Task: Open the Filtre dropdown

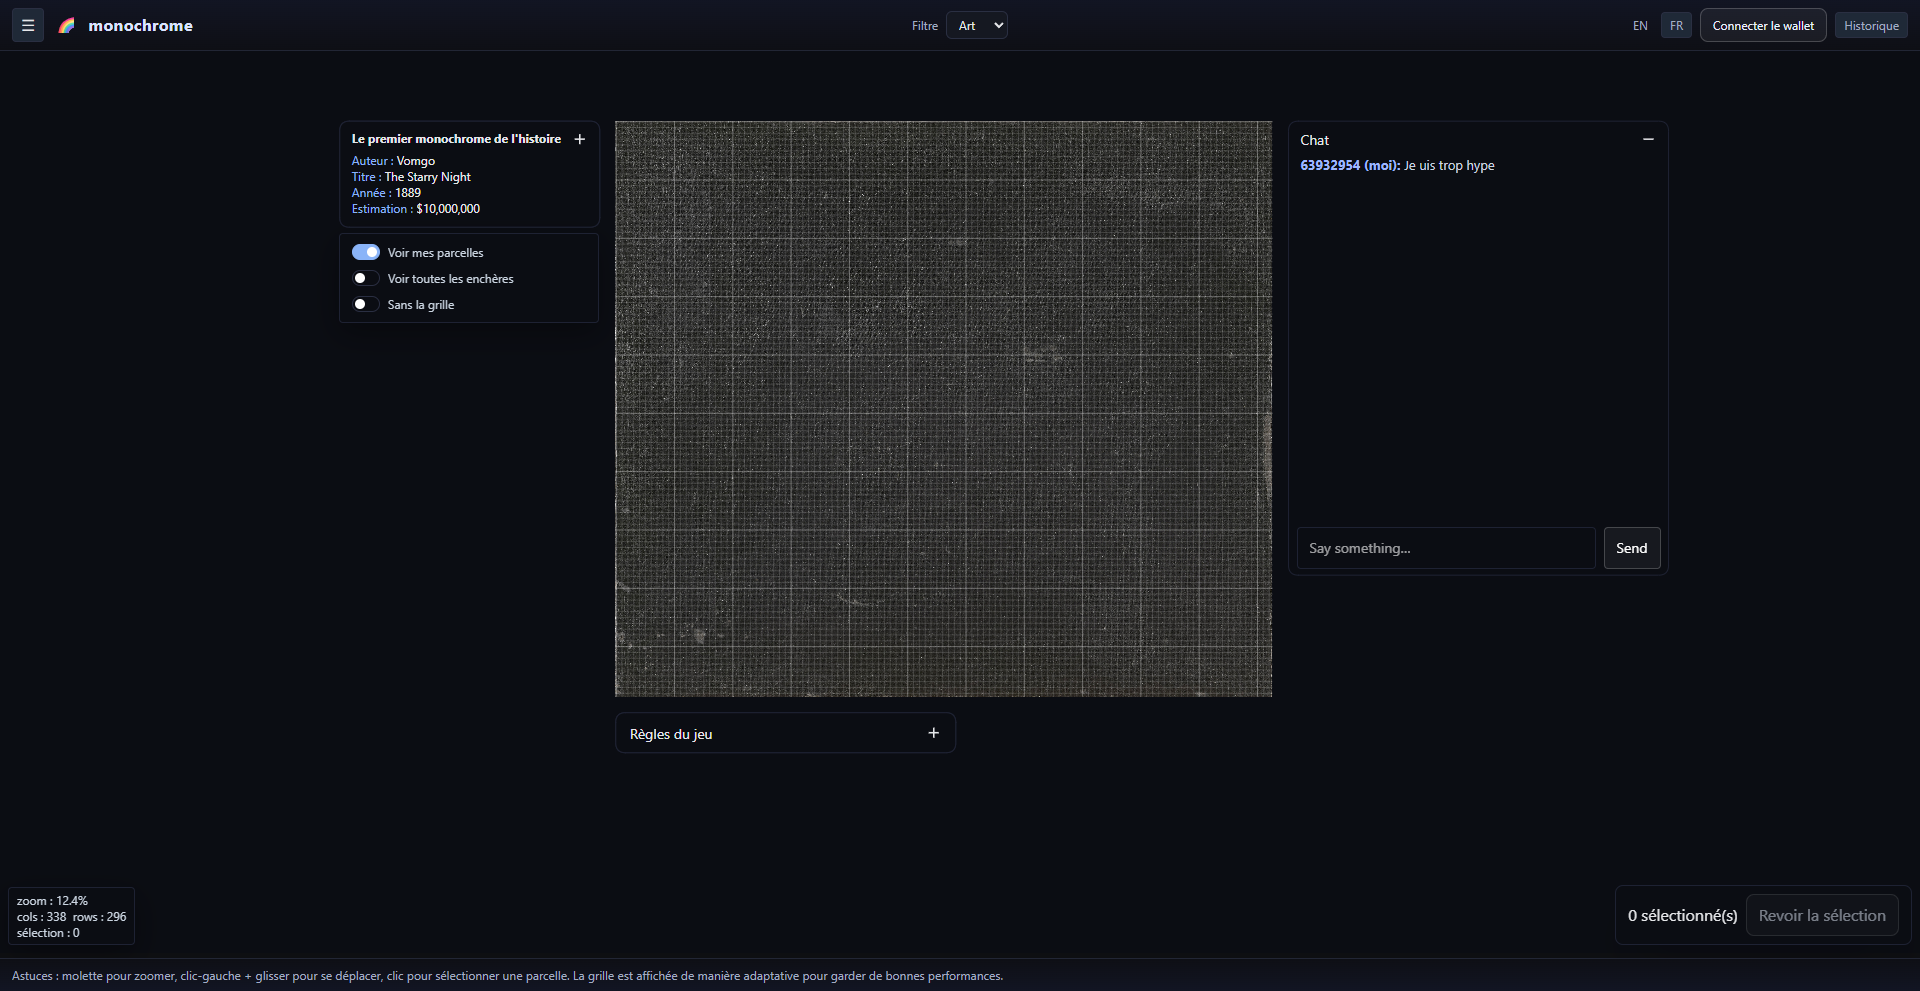Action: tap(977, 26)
